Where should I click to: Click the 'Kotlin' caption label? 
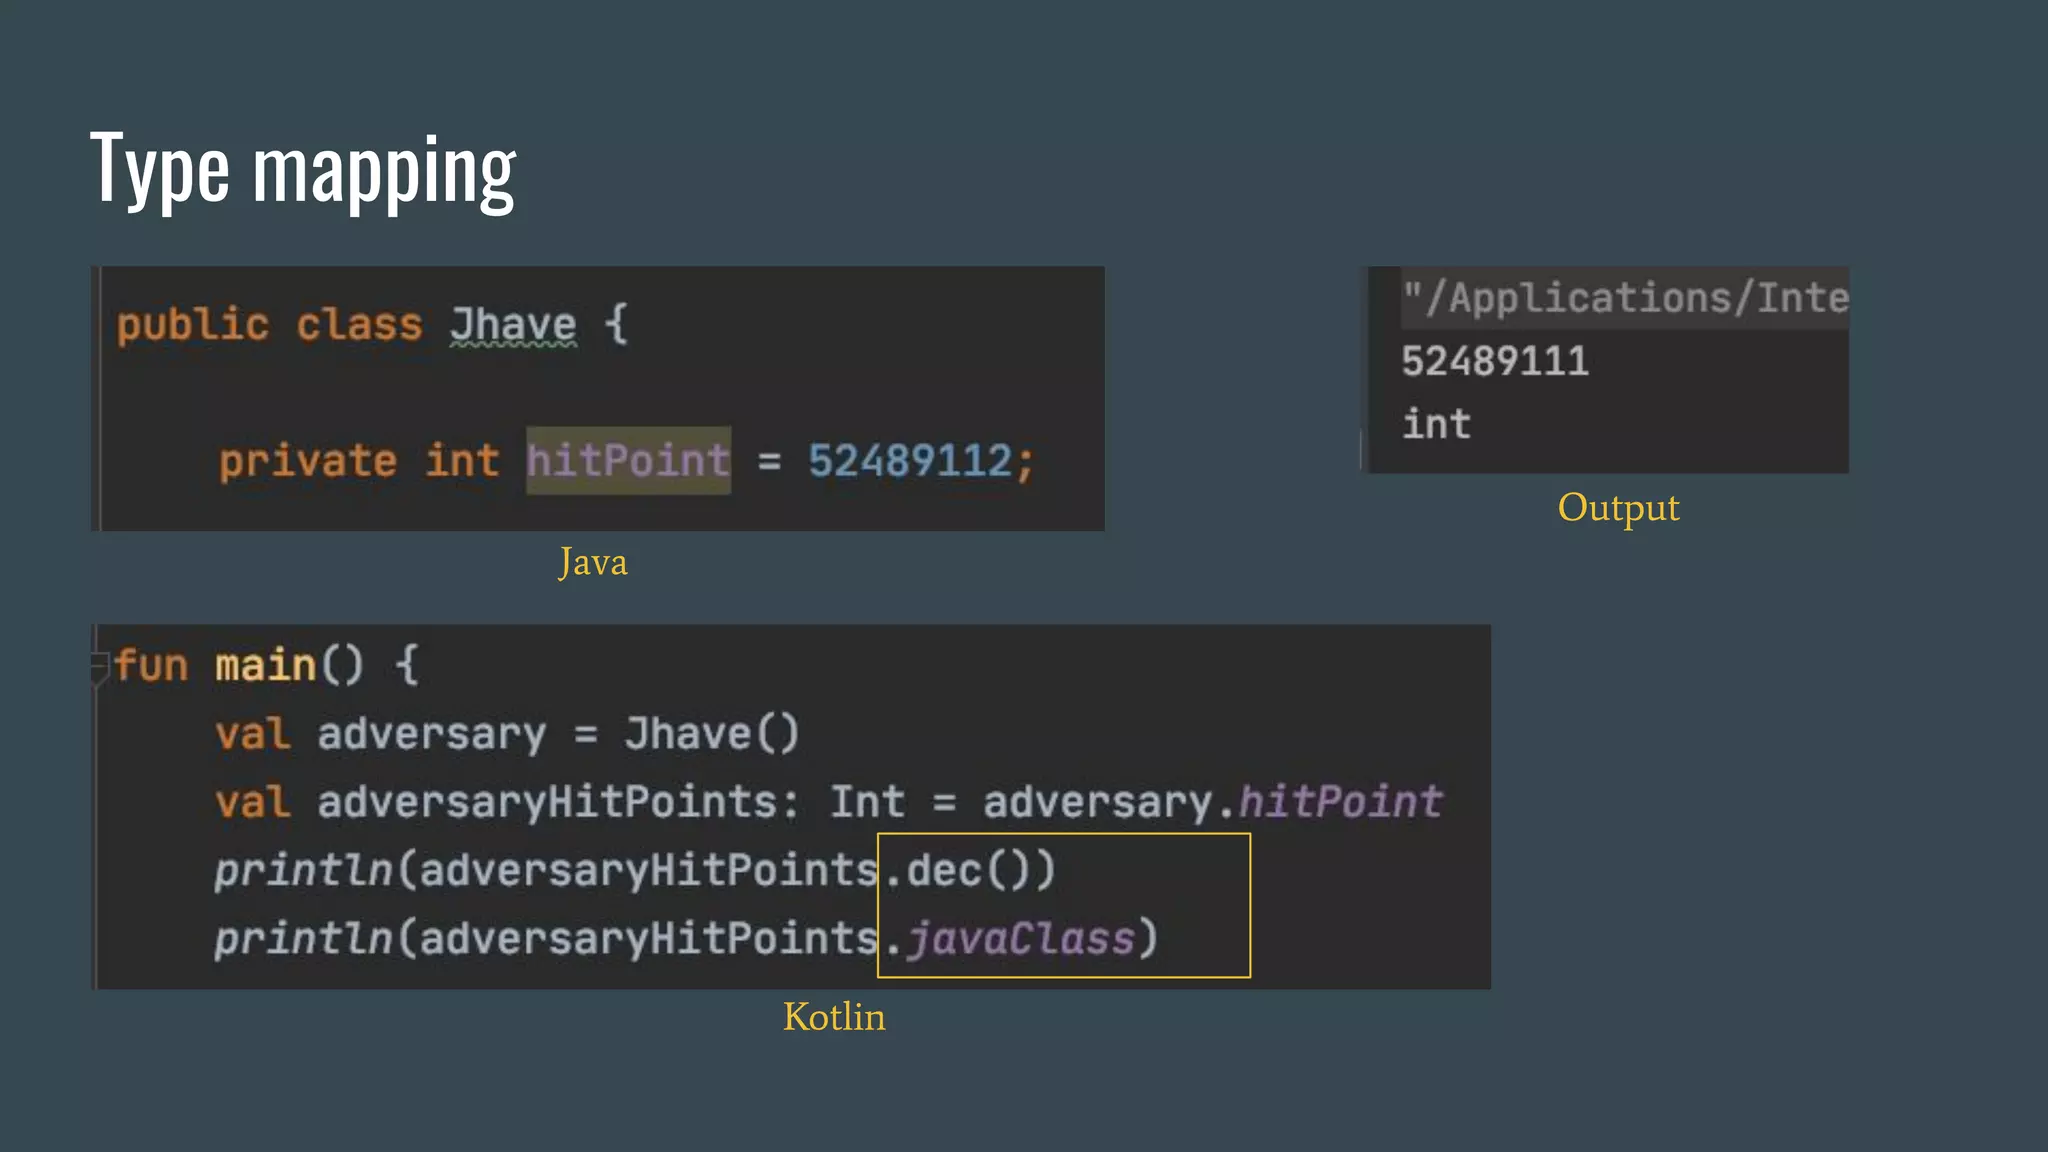[834, 1017]
